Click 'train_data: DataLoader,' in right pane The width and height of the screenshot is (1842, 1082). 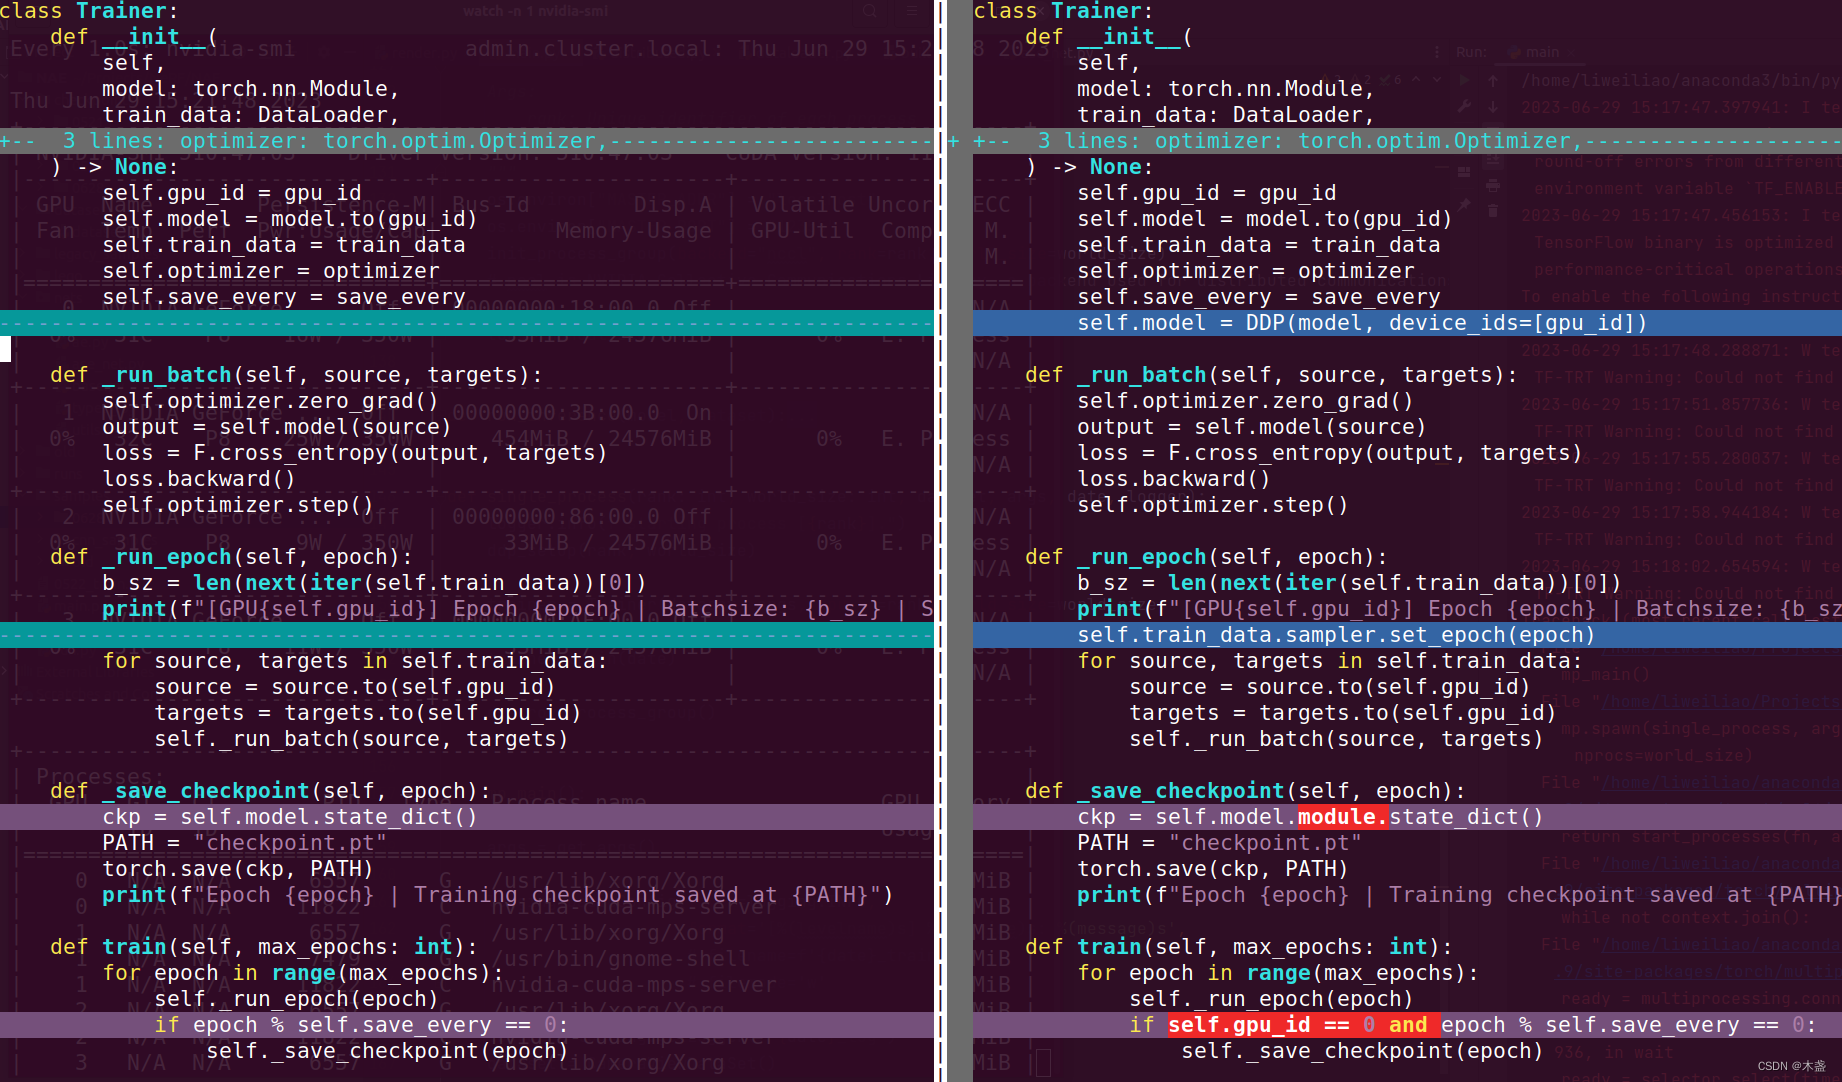click(x=1226, y=115)
